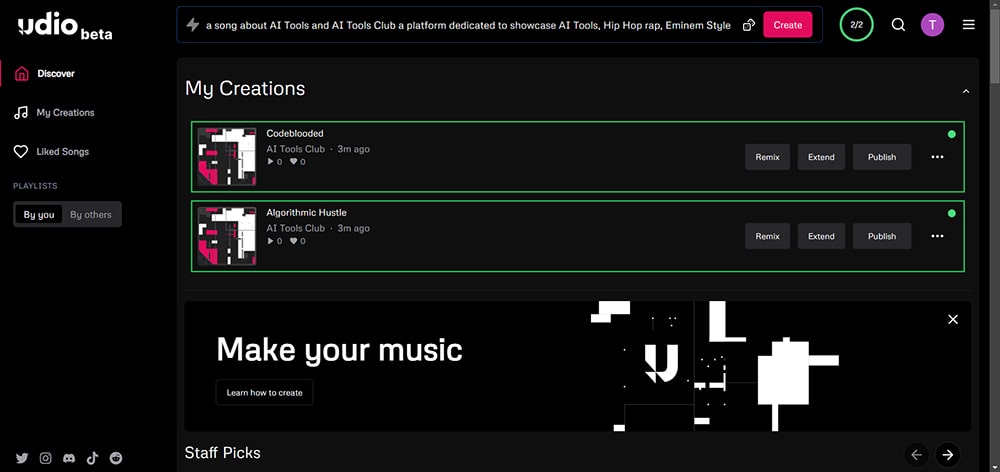Show playlists By others
The height and width of the screenshot is (472, 1000).
(91, 214)
